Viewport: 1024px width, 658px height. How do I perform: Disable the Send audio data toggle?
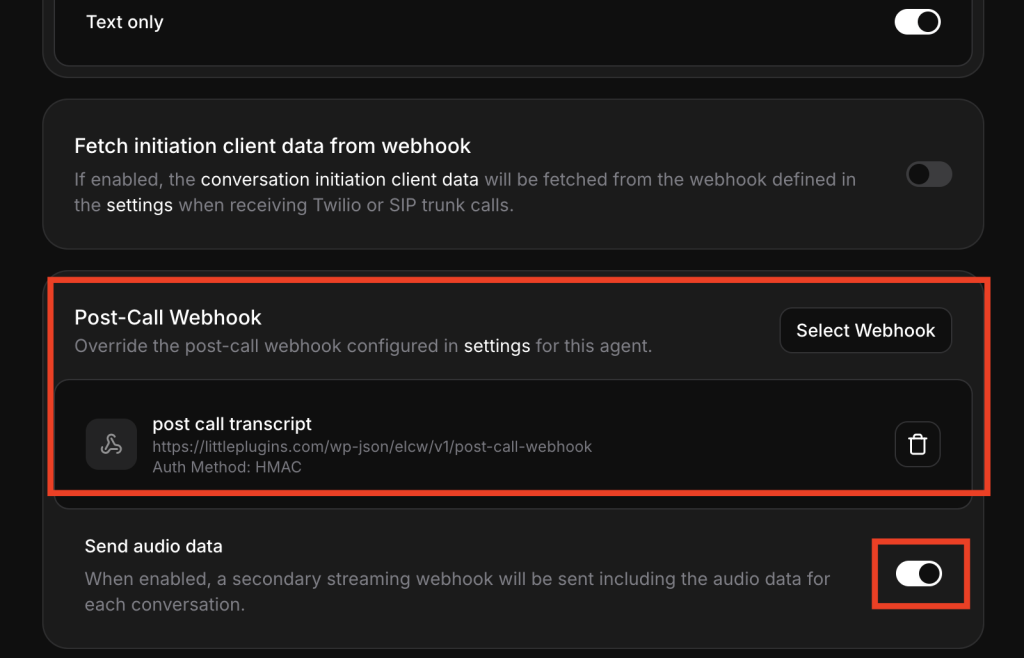pyautogui.click(x=918, y=573)
